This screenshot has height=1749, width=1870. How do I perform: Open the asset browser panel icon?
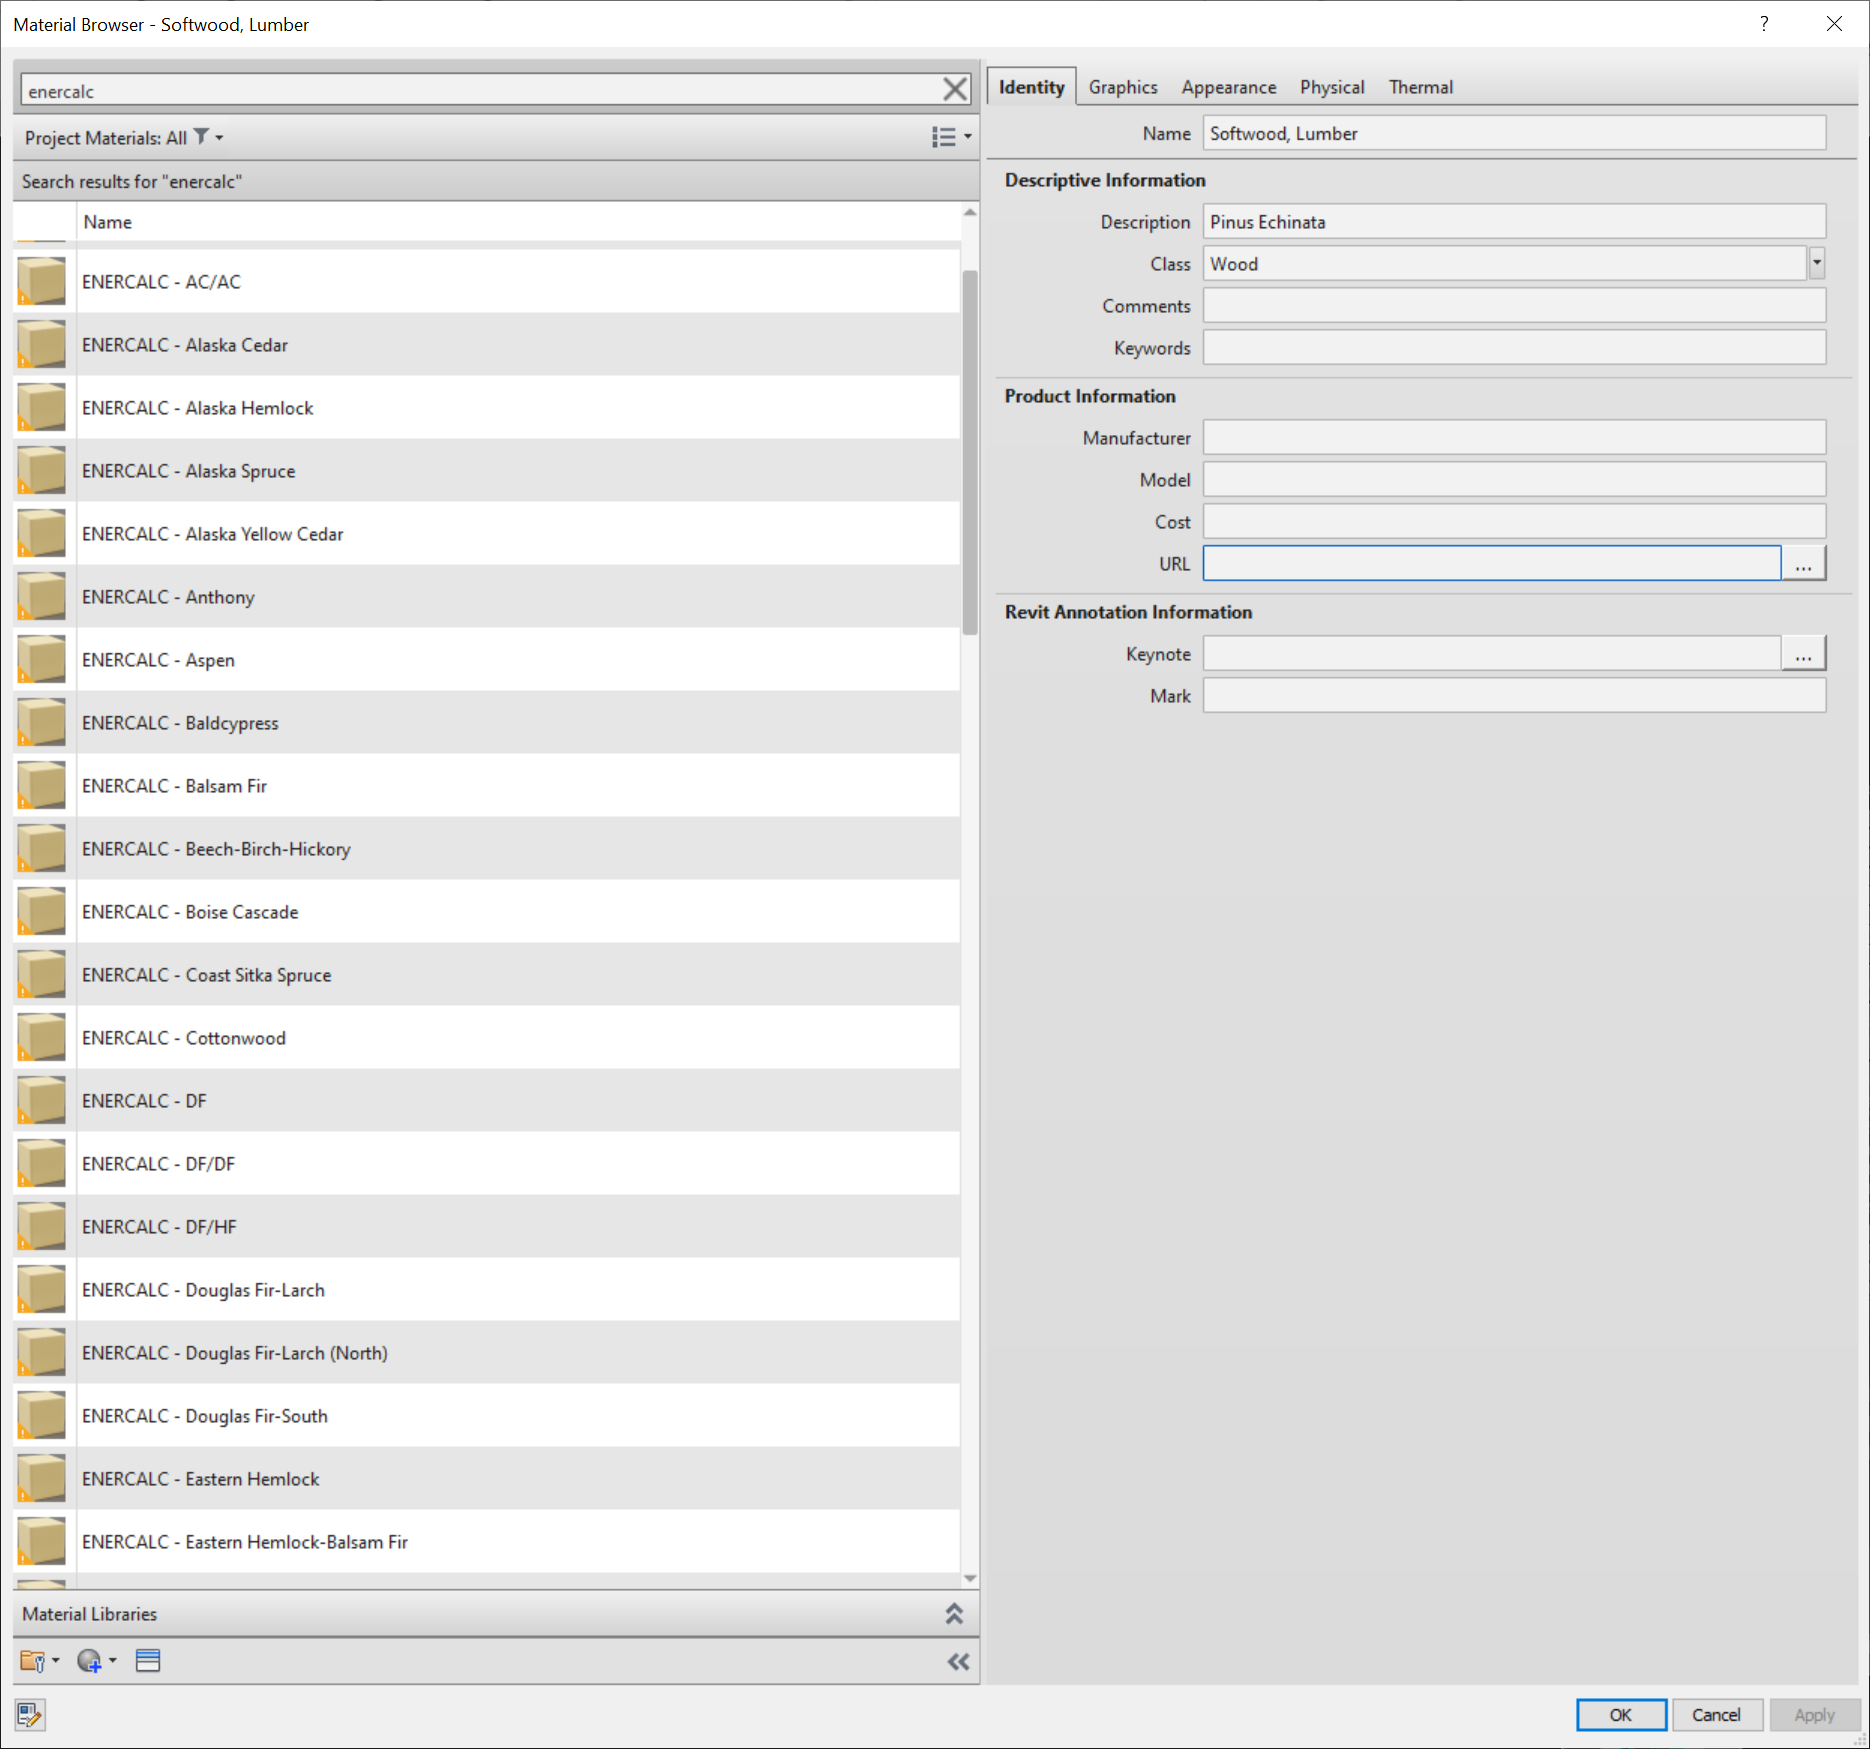click(x=148, y=1661)
